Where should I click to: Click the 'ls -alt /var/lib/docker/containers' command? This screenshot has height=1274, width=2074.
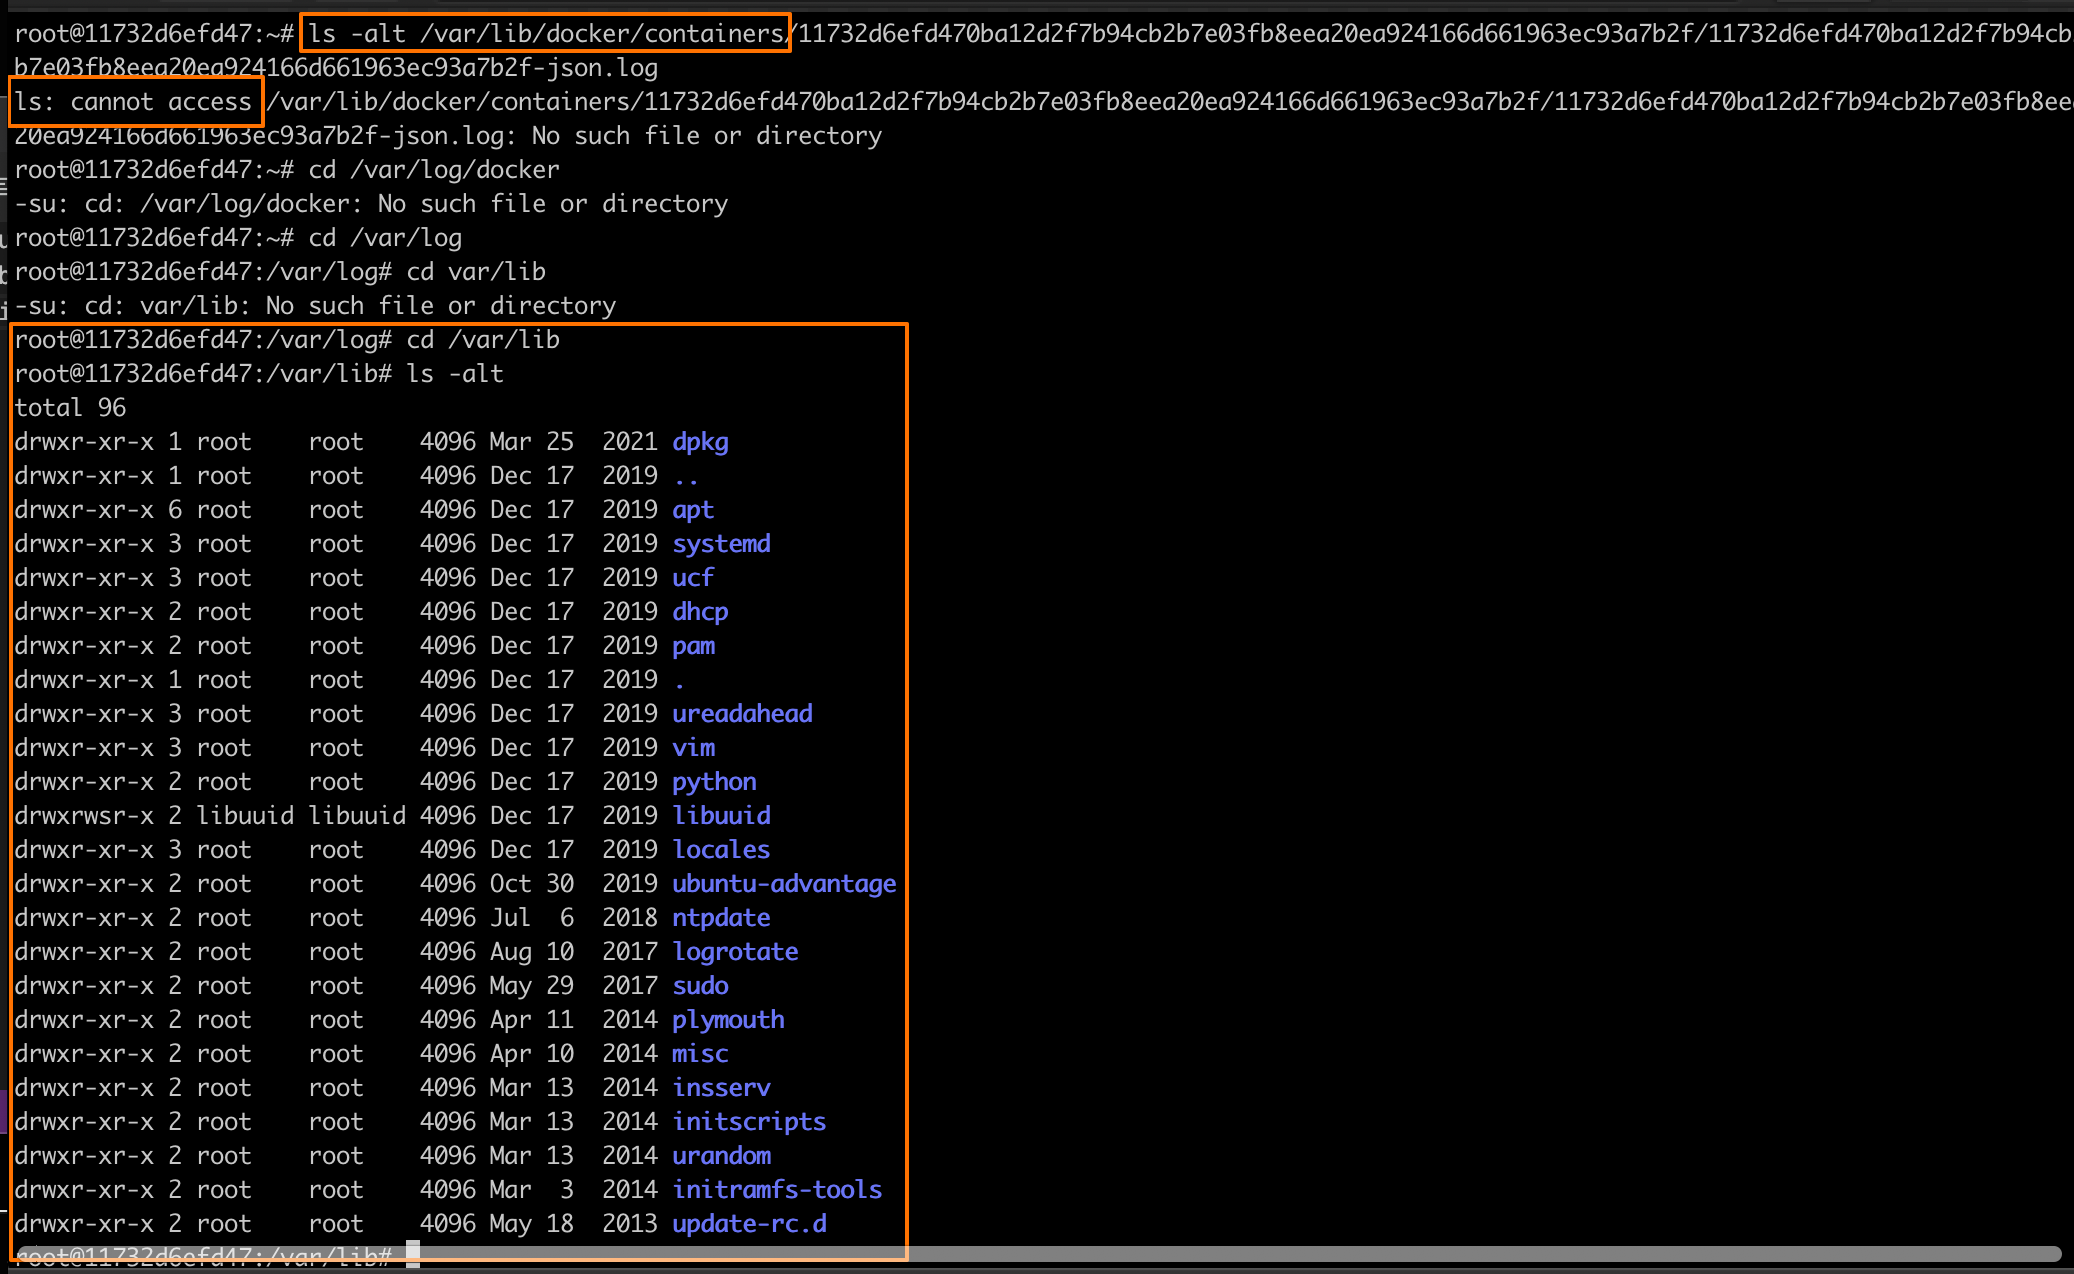pyautogui.click(x=545, y=34)
